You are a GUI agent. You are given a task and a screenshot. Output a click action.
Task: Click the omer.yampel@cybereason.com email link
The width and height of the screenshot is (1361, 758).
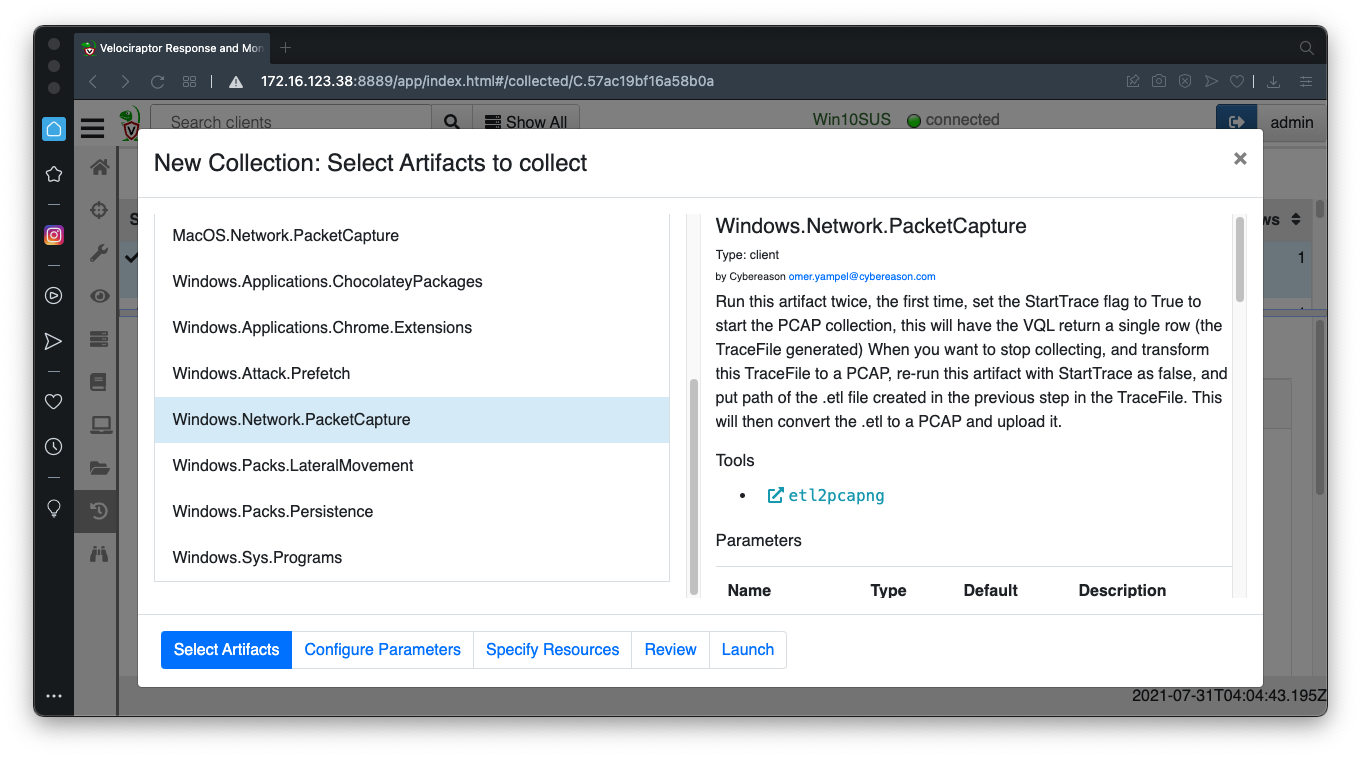(861, 276)
